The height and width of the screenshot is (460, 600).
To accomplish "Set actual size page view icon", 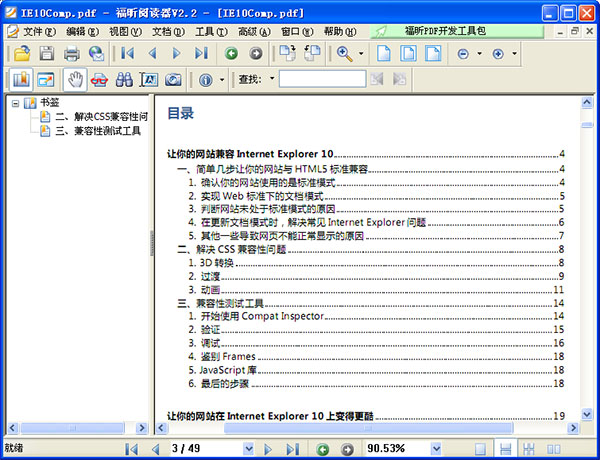I will pos(384,53).
